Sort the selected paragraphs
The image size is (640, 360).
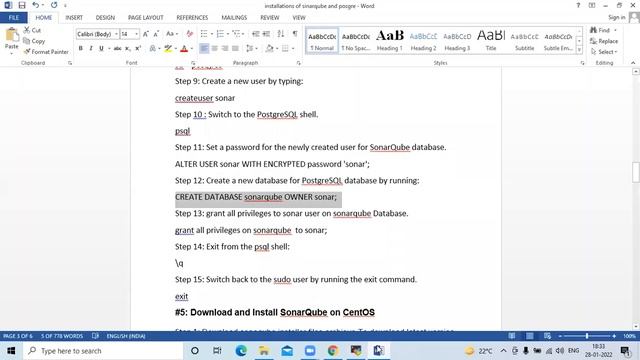tap(281, 34)
